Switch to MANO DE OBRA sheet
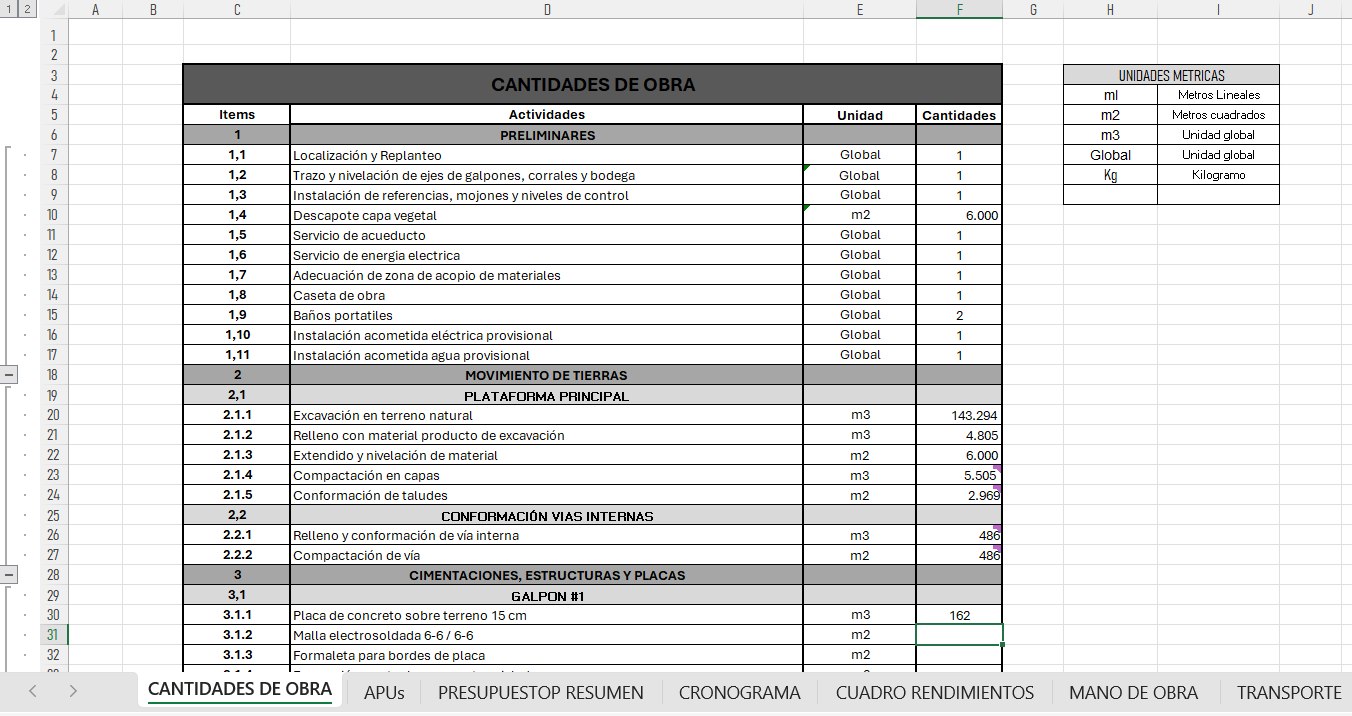Image resolution: width=1352 pixels, height=716 pixels. click(1133, 692)
